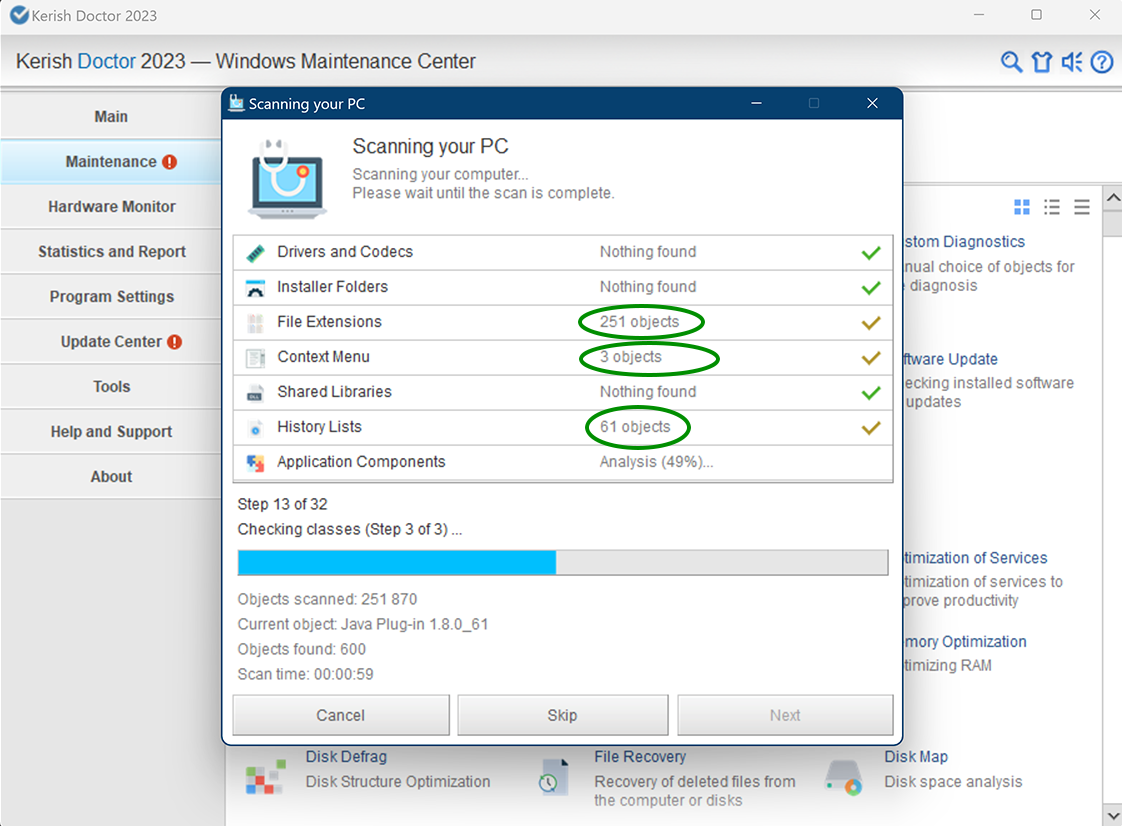Click the 'Analysis (49%)...' status text
Screen dimensions: 1122x826
pyautogui.click(x=656, y=462)
